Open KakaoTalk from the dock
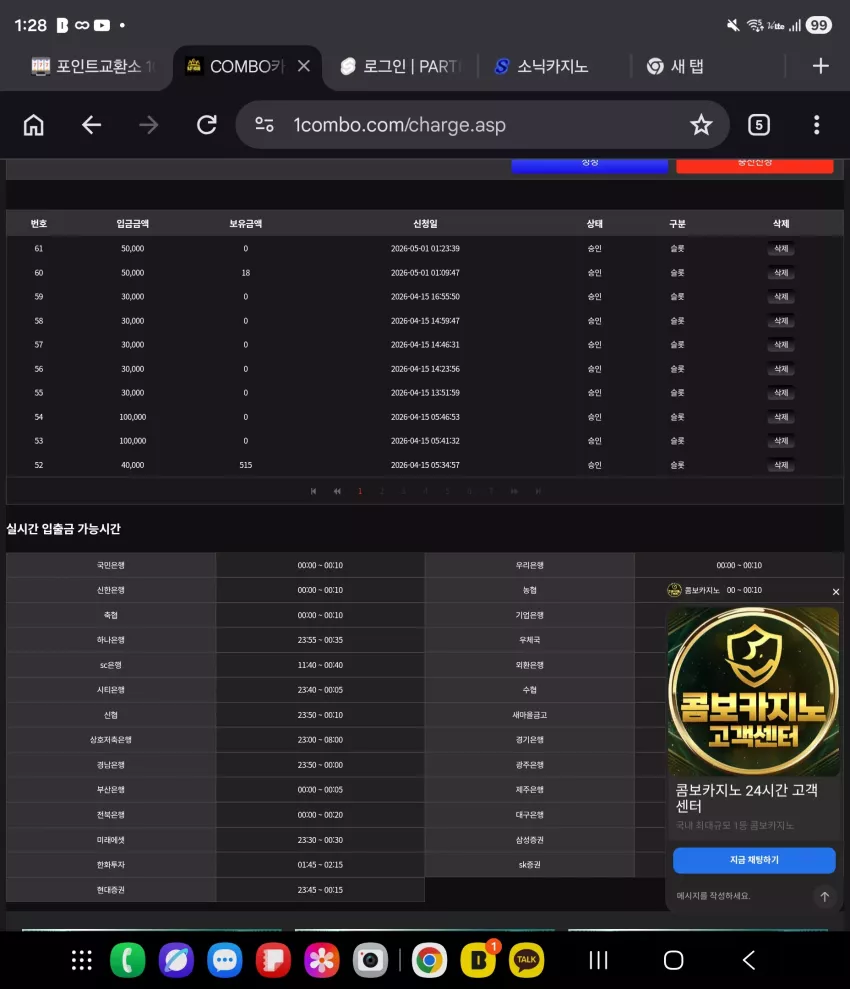 click(x=527, y=960)
